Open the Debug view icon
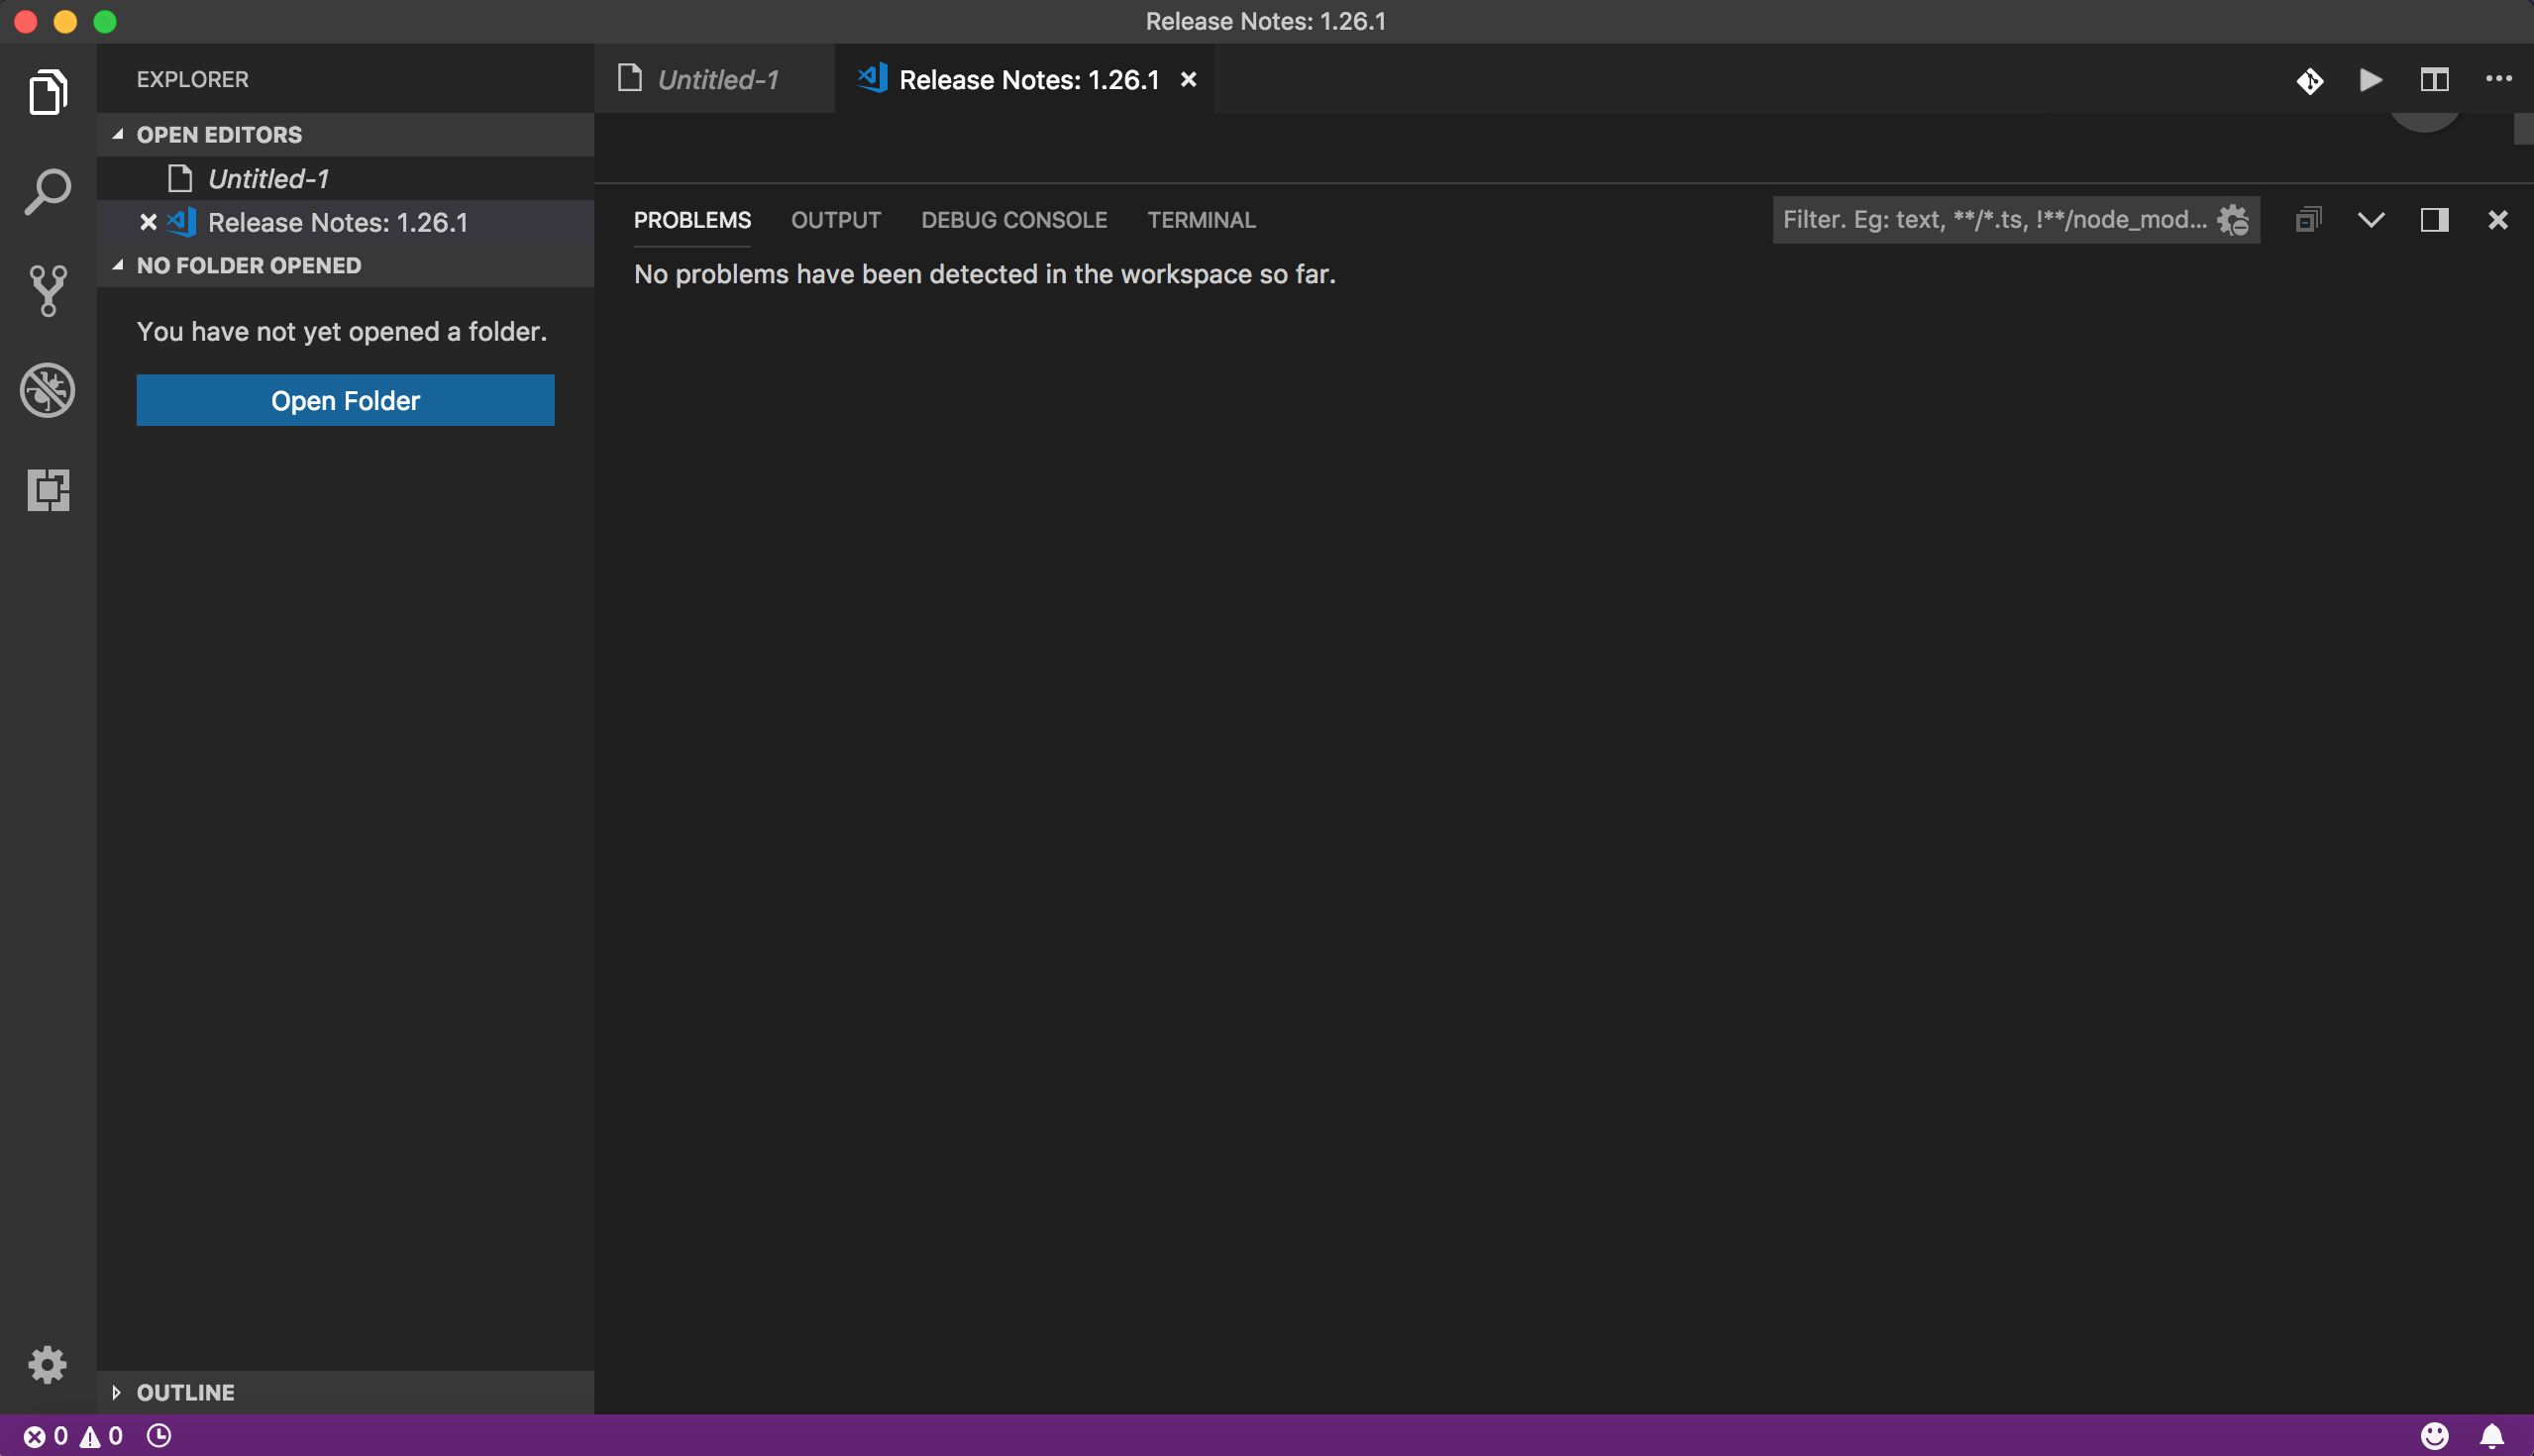The height and width of the screenshot is (1456, 2534). click(47, 389)
